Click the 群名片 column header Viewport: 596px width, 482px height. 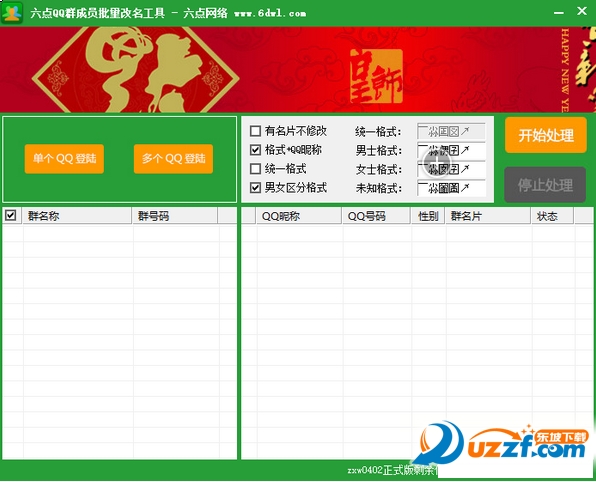pos(488,216)
